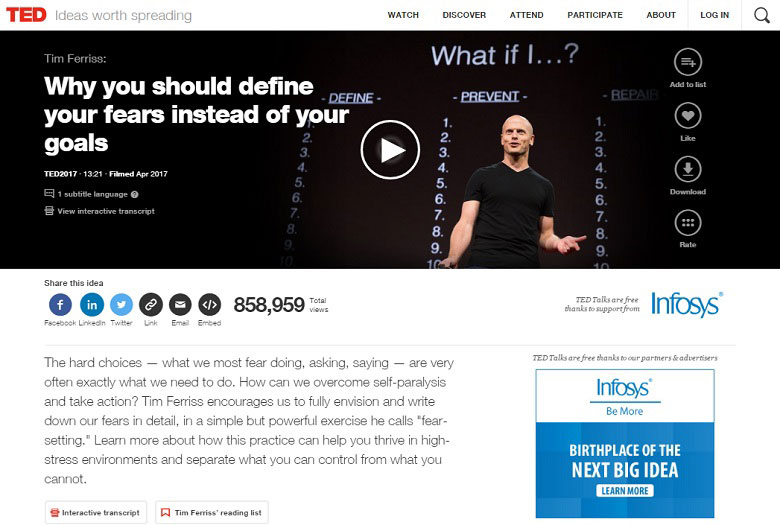Click the Interactive transcript button
780x525 pixels.
click(96, 513)
